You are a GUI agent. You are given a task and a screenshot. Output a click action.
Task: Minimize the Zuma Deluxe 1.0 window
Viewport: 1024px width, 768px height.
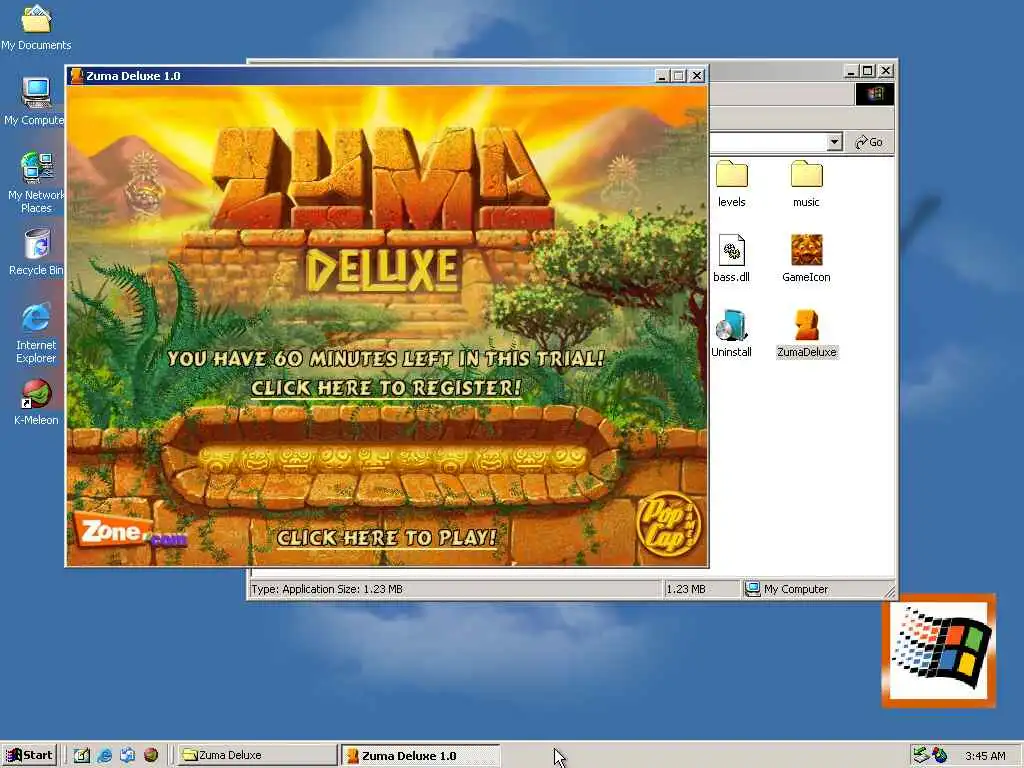tap(662, 76)
